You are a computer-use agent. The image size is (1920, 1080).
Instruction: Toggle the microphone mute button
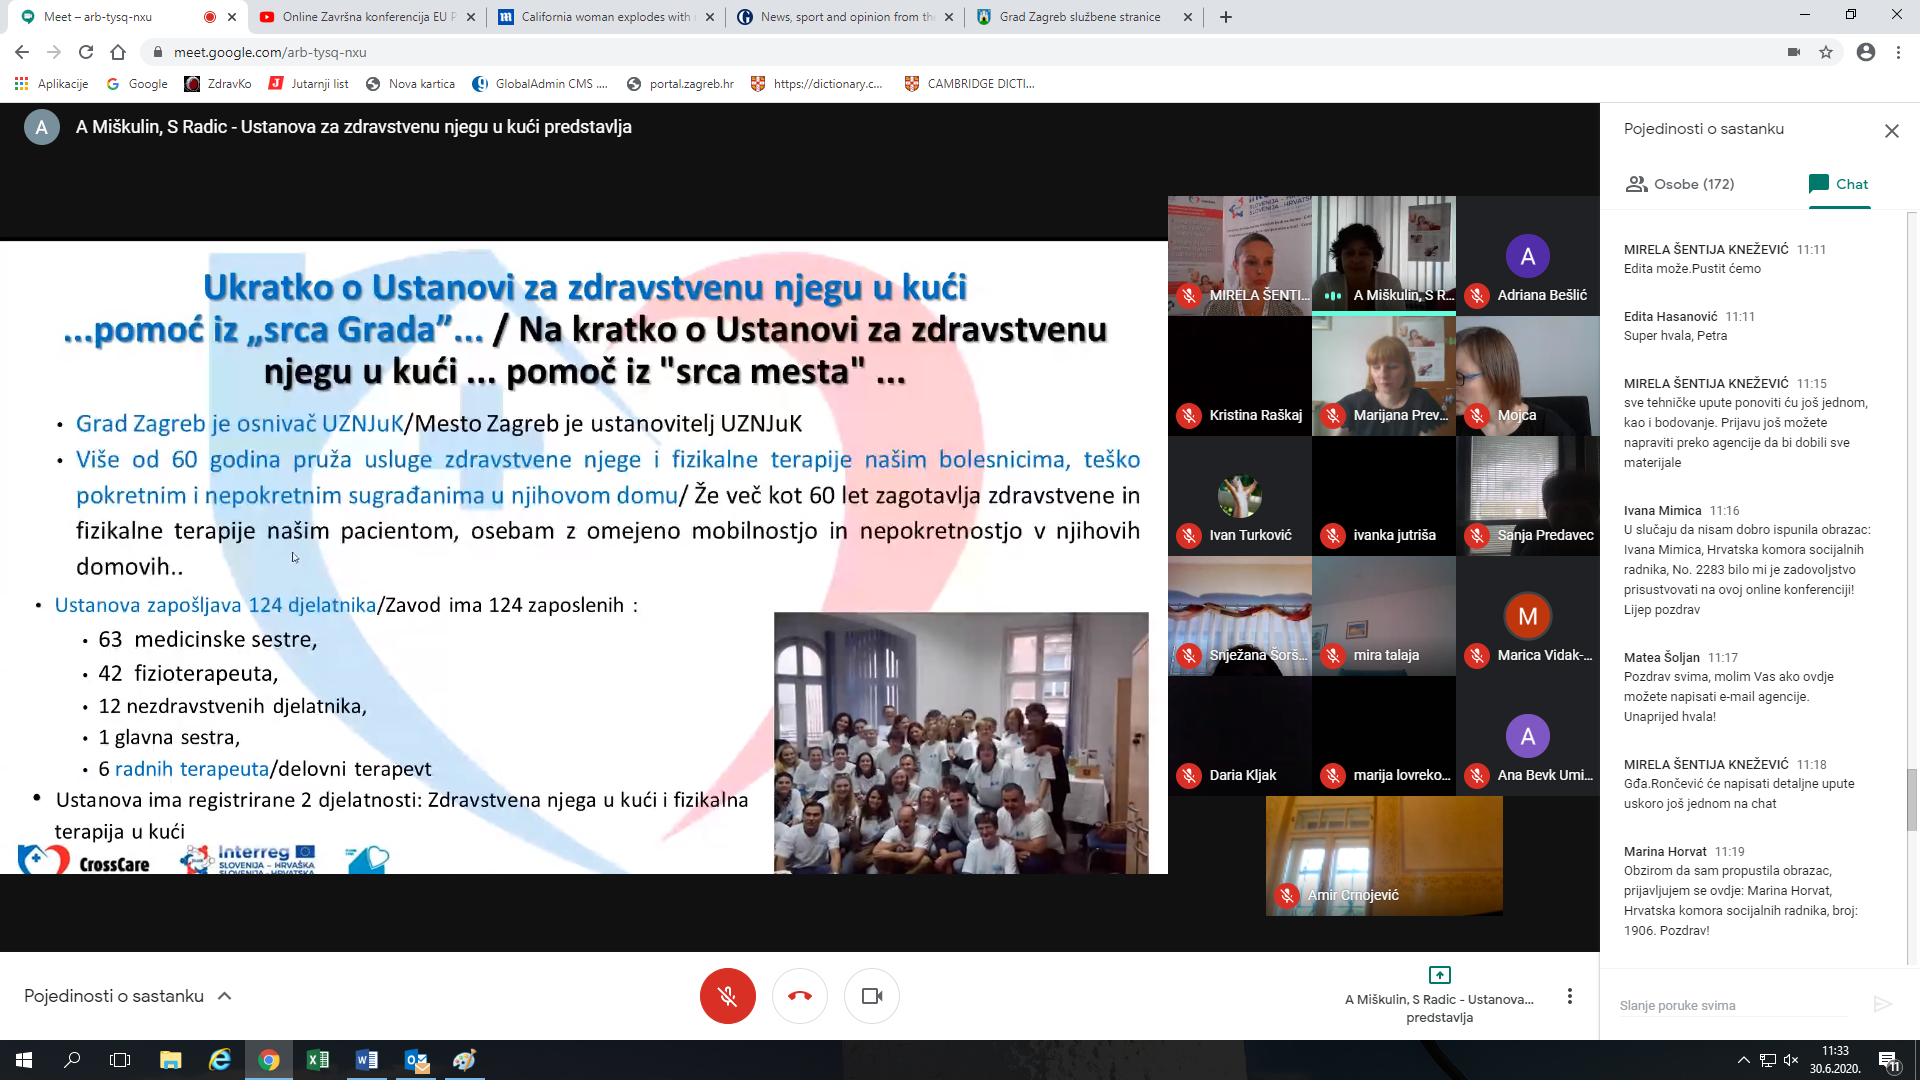[x=727, y=996]
